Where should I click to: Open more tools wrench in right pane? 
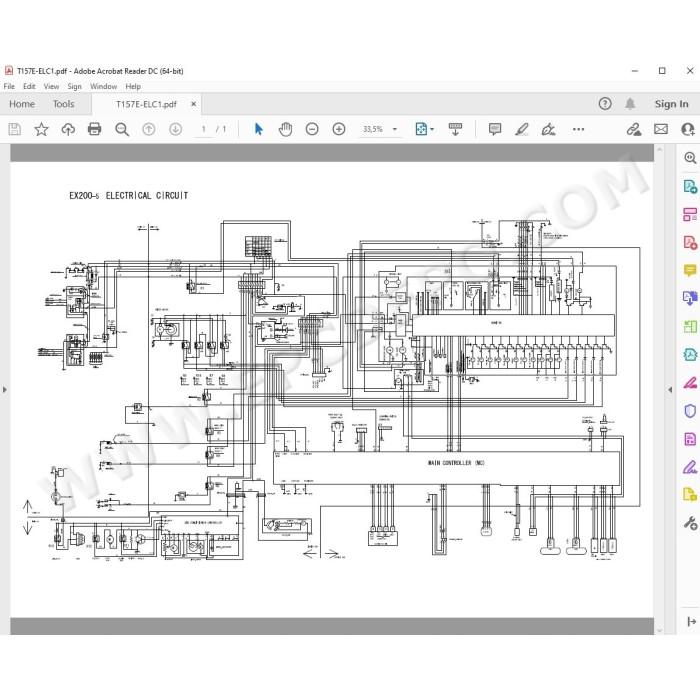690,523
